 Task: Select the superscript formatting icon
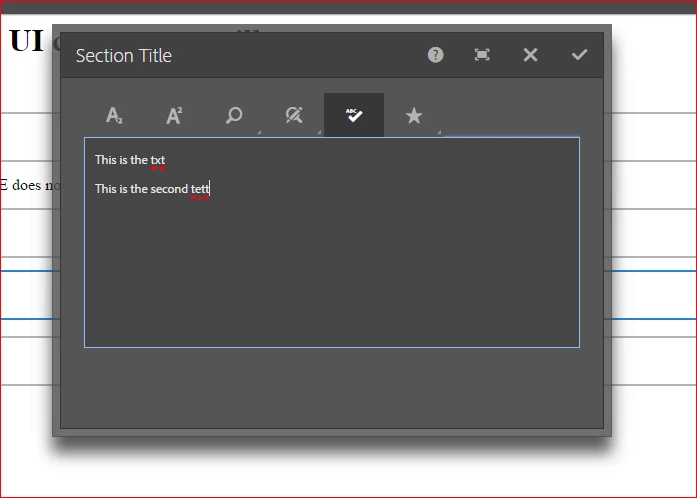point(174,115)
